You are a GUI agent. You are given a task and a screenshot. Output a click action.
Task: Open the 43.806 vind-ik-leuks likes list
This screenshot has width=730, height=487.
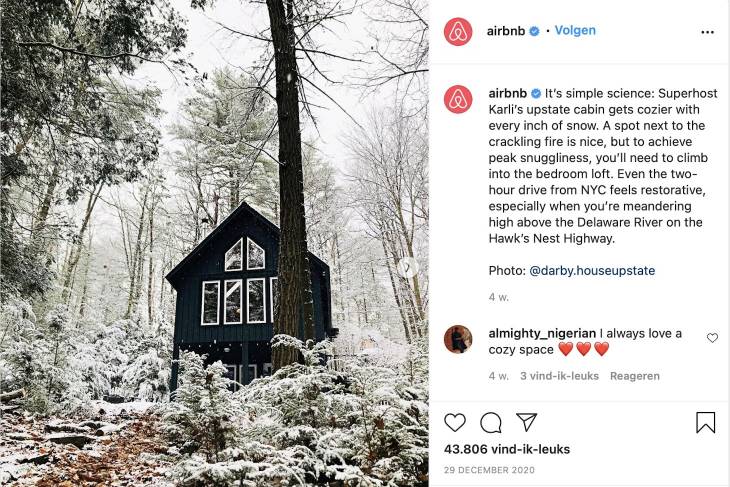(x=507, y=449)
